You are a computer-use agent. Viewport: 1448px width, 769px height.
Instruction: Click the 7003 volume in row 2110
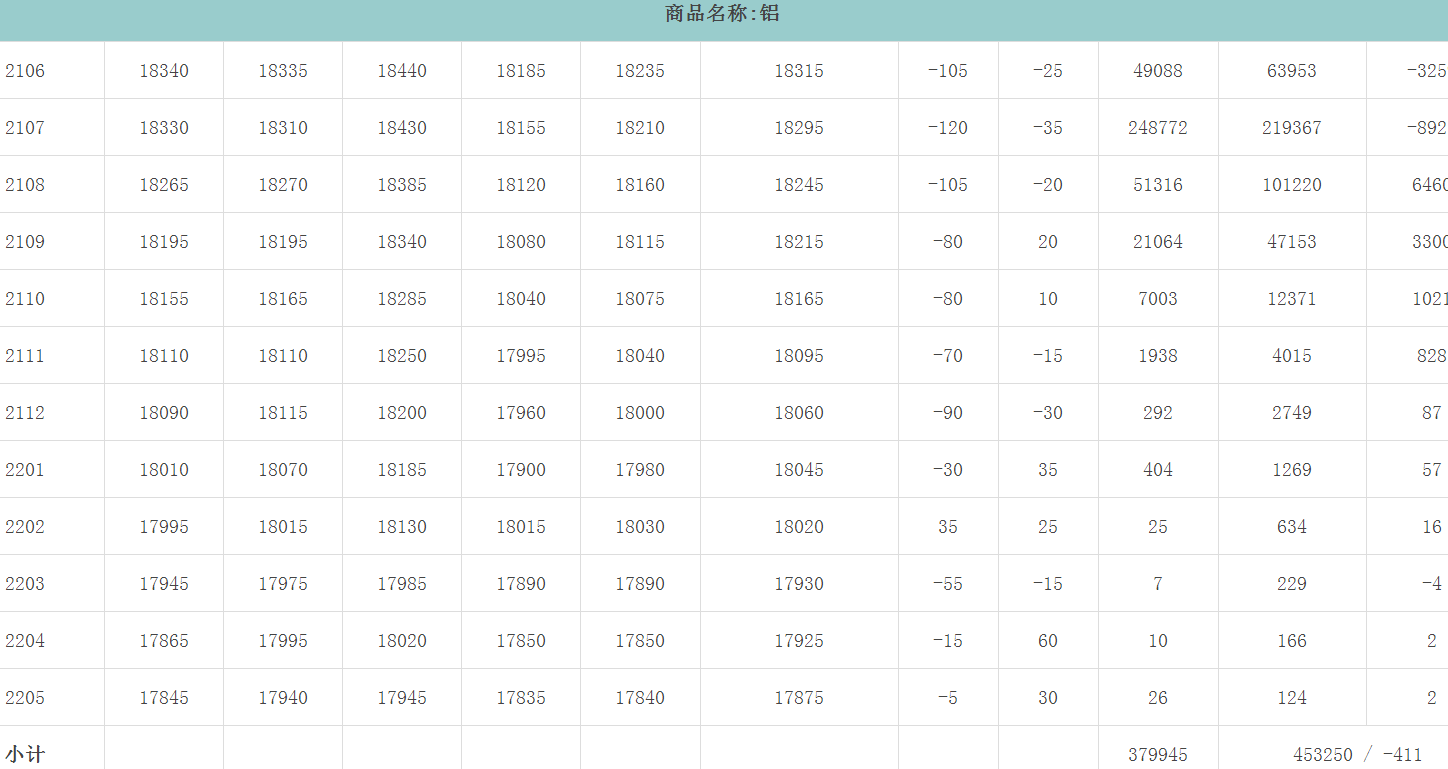point(1158,299)
